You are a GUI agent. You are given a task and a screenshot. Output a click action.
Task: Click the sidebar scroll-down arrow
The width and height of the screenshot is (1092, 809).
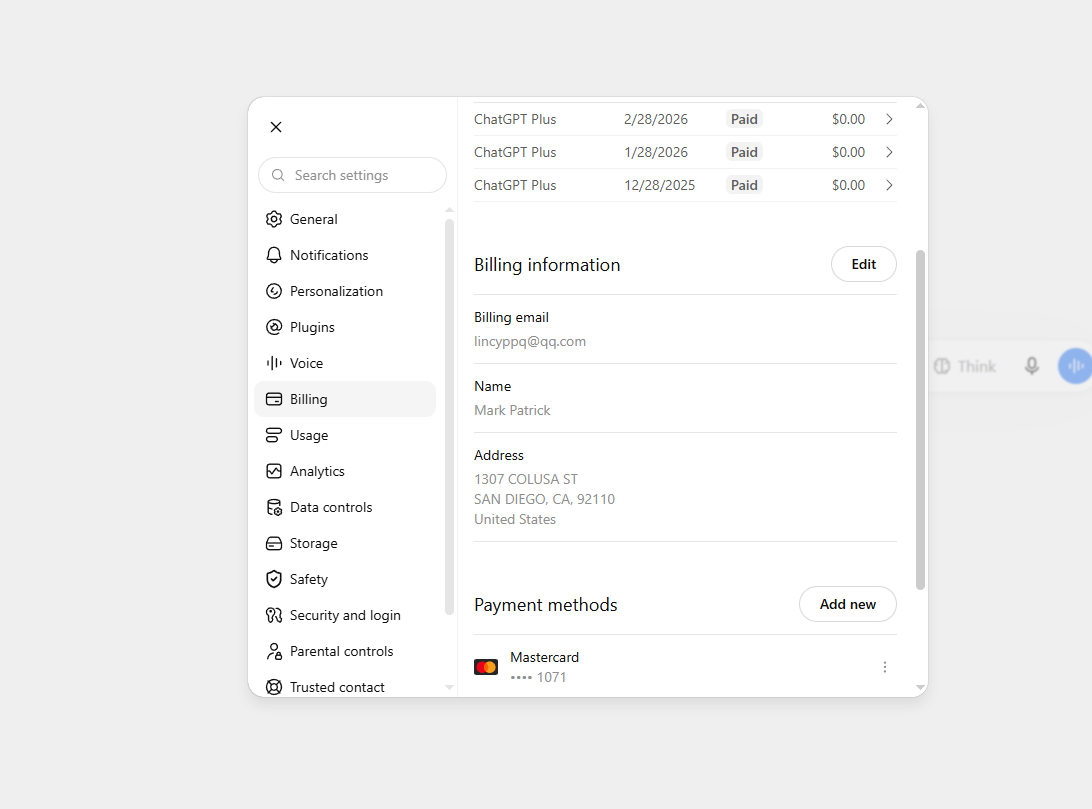coord(449,687)
